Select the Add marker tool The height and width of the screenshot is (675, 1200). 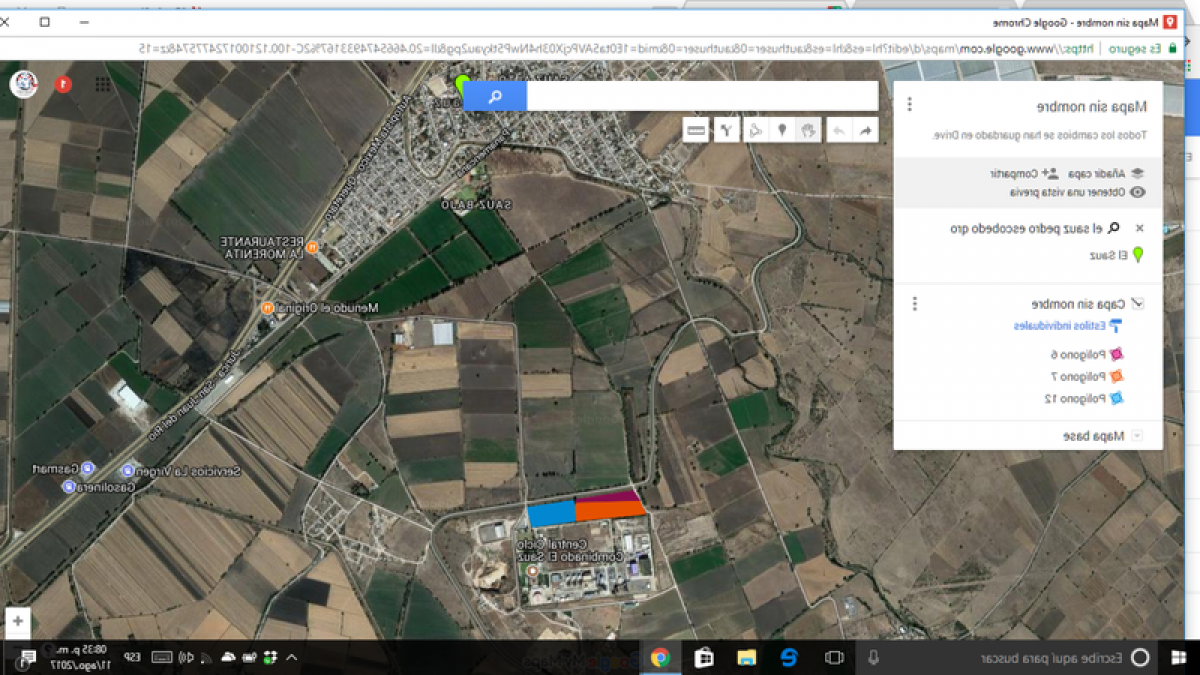point(783,130)
